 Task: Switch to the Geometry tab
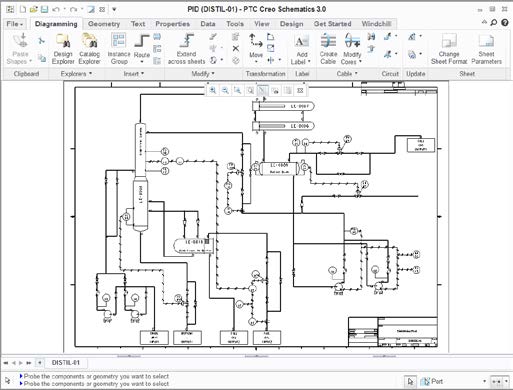104,24
